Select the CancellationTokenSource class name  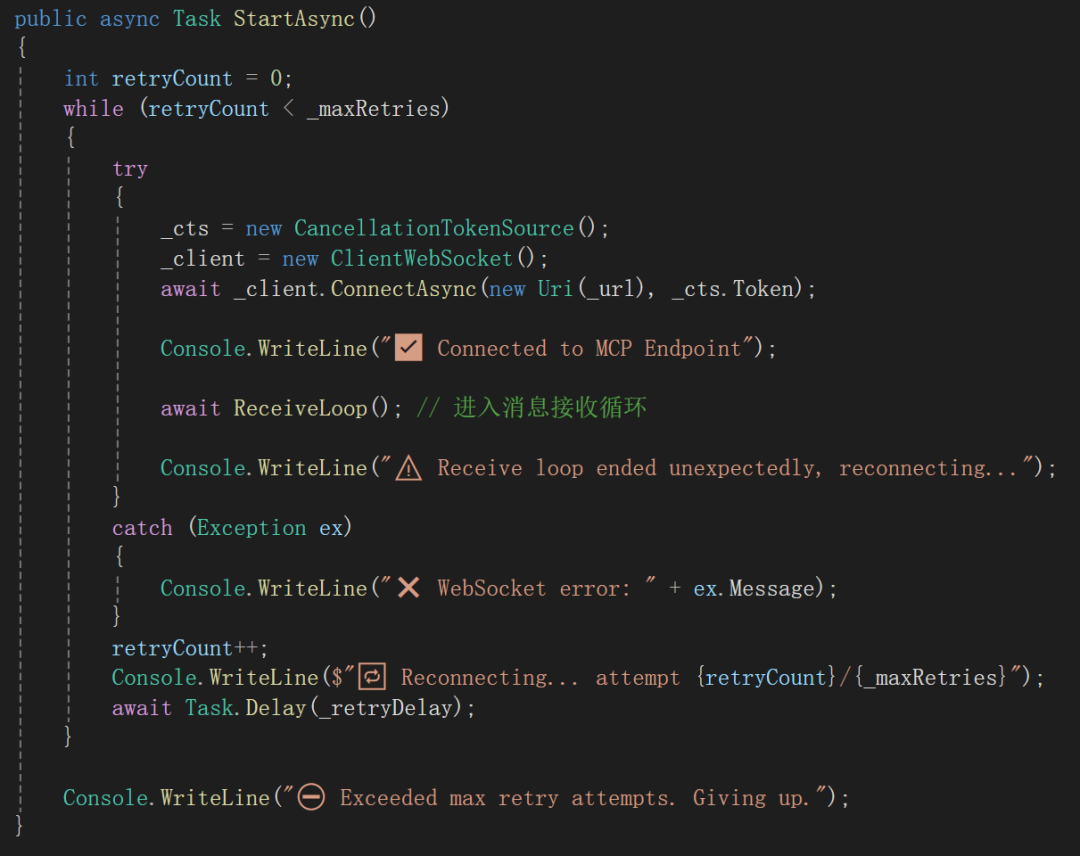coord(434,228)
